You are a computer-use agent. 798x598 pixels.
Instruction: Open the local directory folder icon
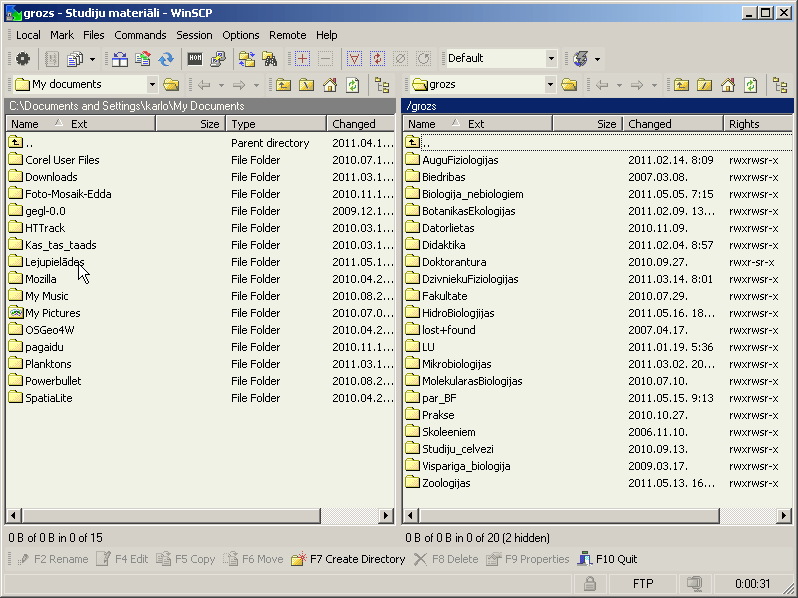[172, 84]
